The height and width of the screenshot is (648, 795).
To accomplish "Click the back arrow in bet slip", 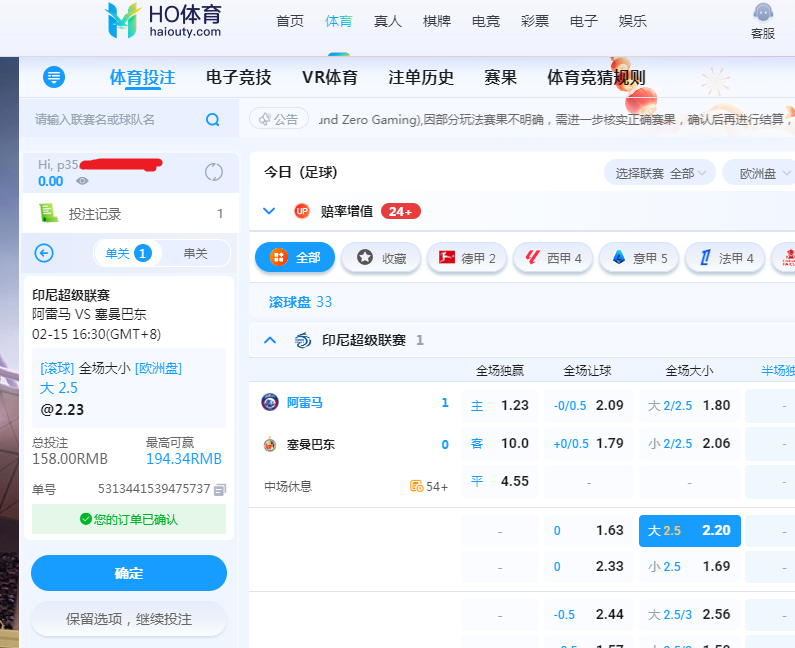I will [44, 253].
